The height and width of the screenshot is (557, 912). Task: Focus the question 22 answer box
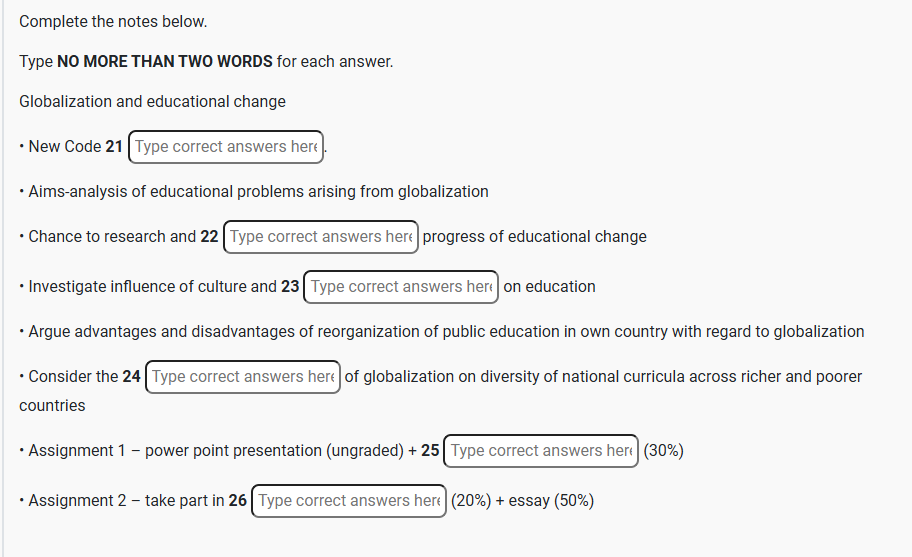(320, 237)
